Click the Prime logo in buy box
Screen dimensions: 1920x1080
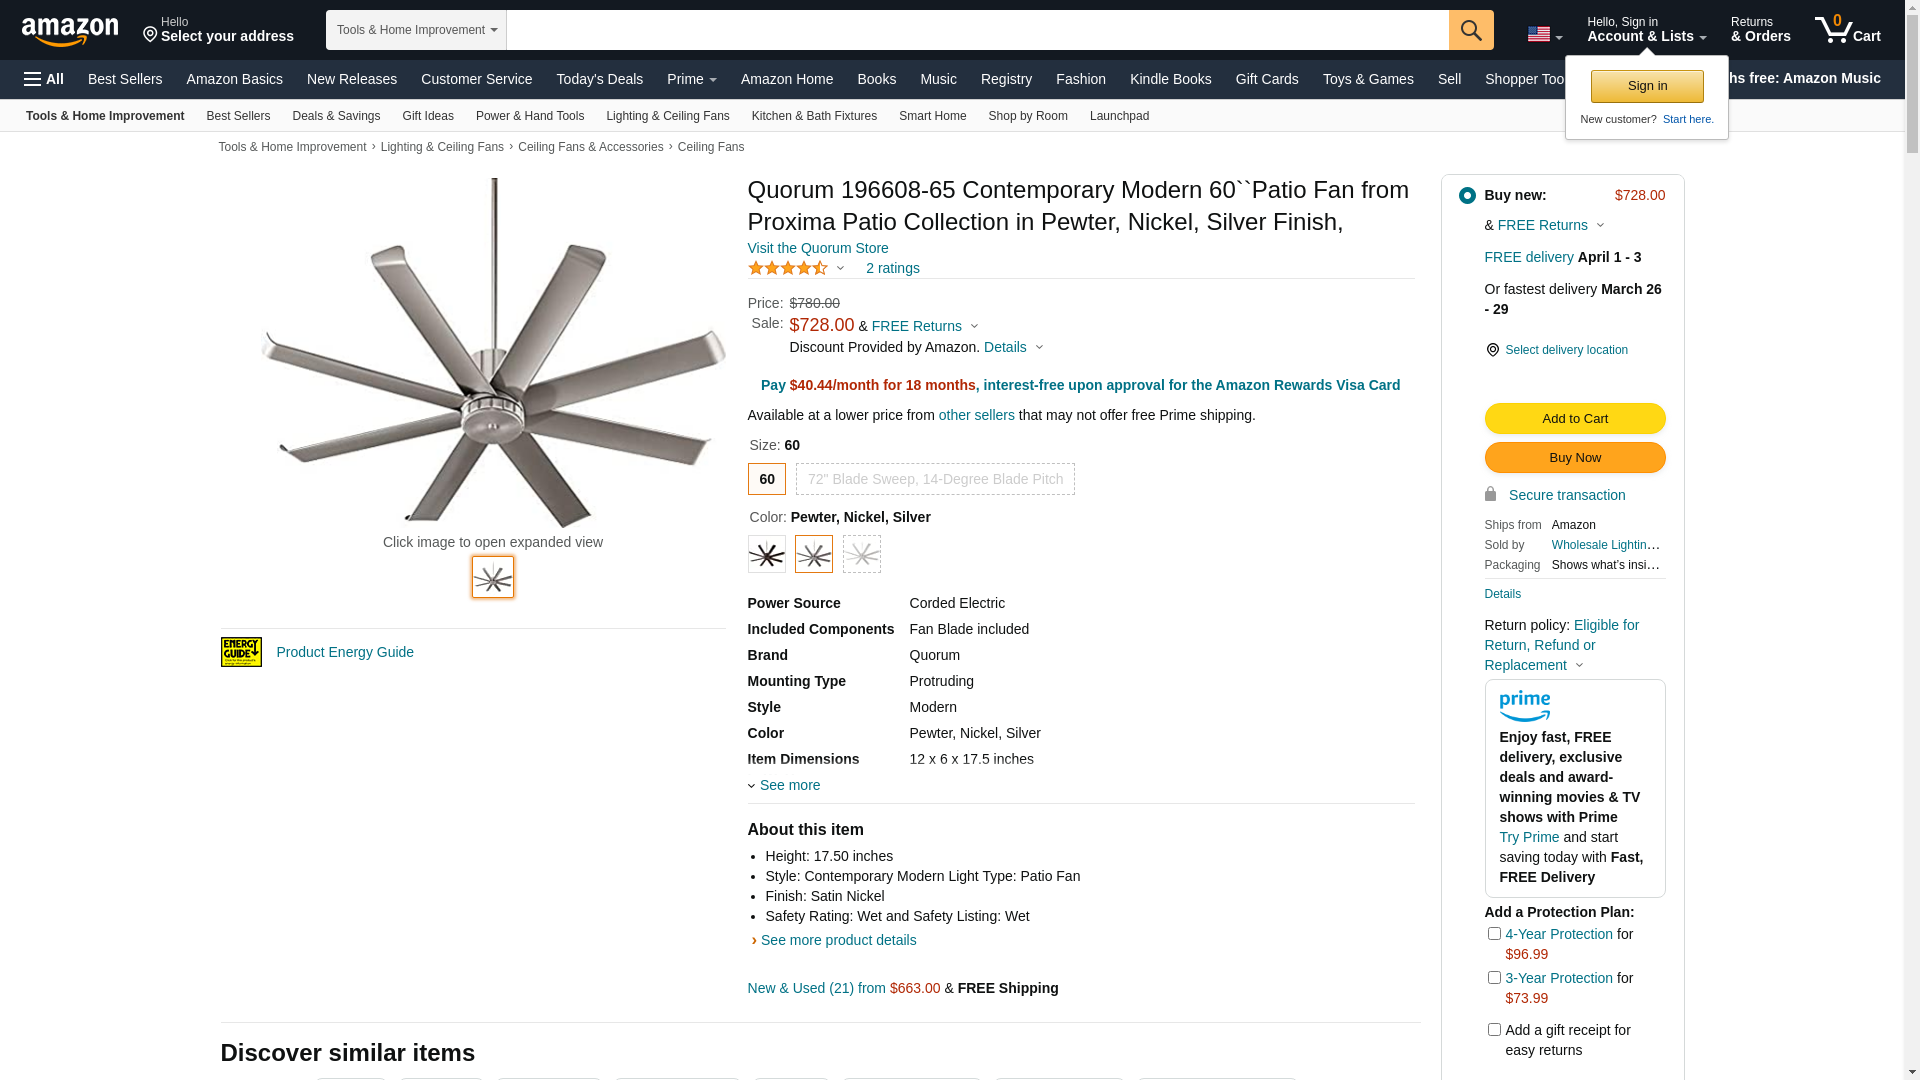click(x=1524, y=706)
